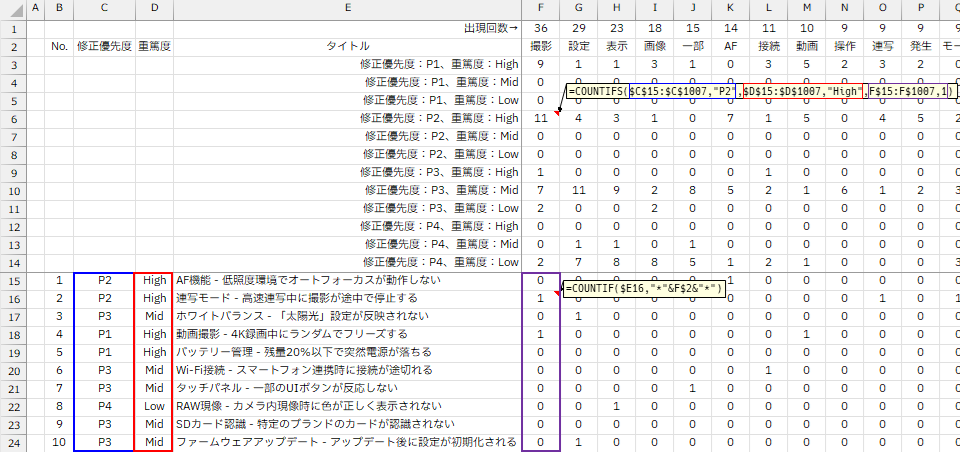Click the 連写モード title cell
960x452 pixels.
pyautogui.click(x=347, y=298)
